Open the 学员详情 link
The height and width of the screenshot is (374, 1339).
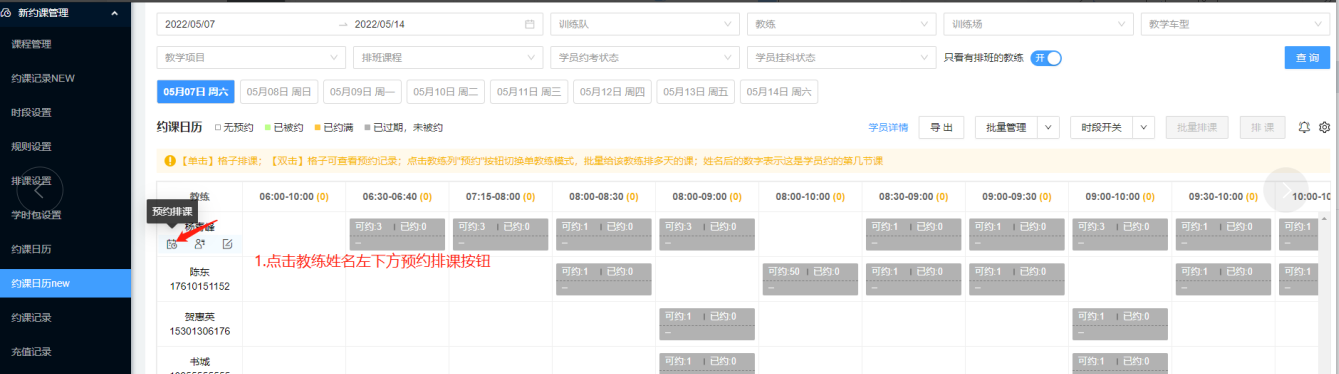tap(888, 128)
